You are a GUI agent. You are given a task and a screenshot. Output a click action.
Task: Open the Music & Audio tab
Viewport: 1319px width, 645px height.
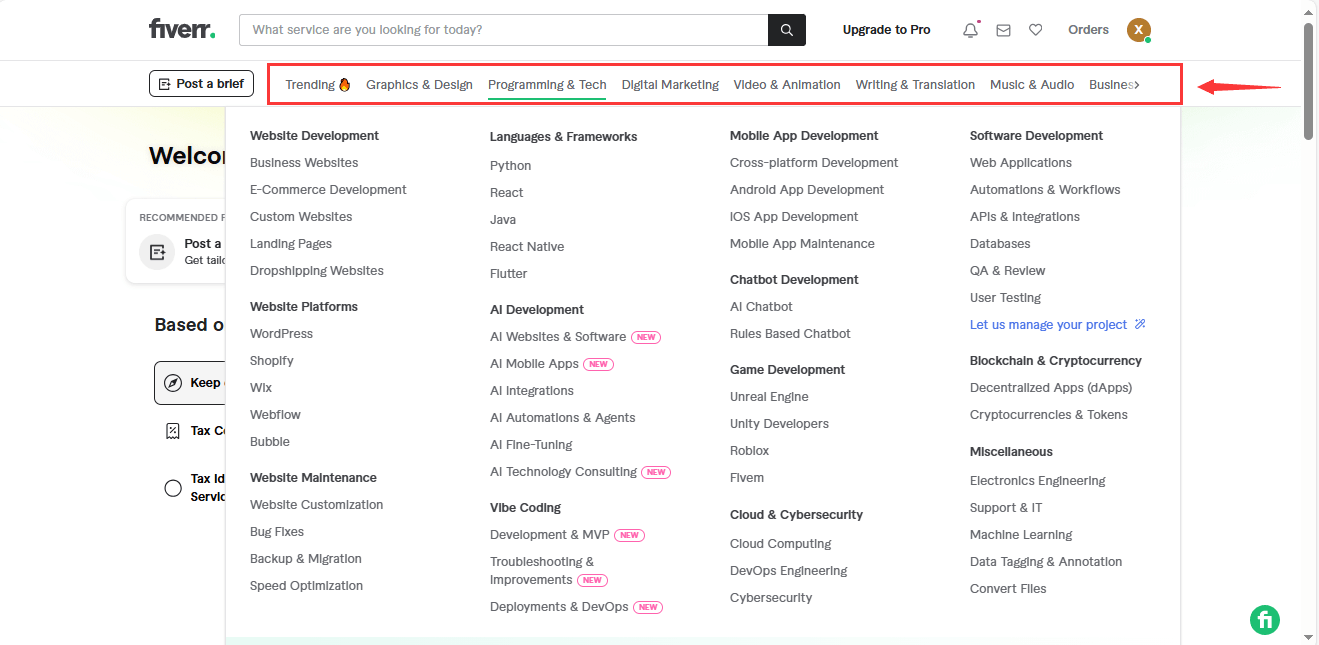(x=1032, y=85)
